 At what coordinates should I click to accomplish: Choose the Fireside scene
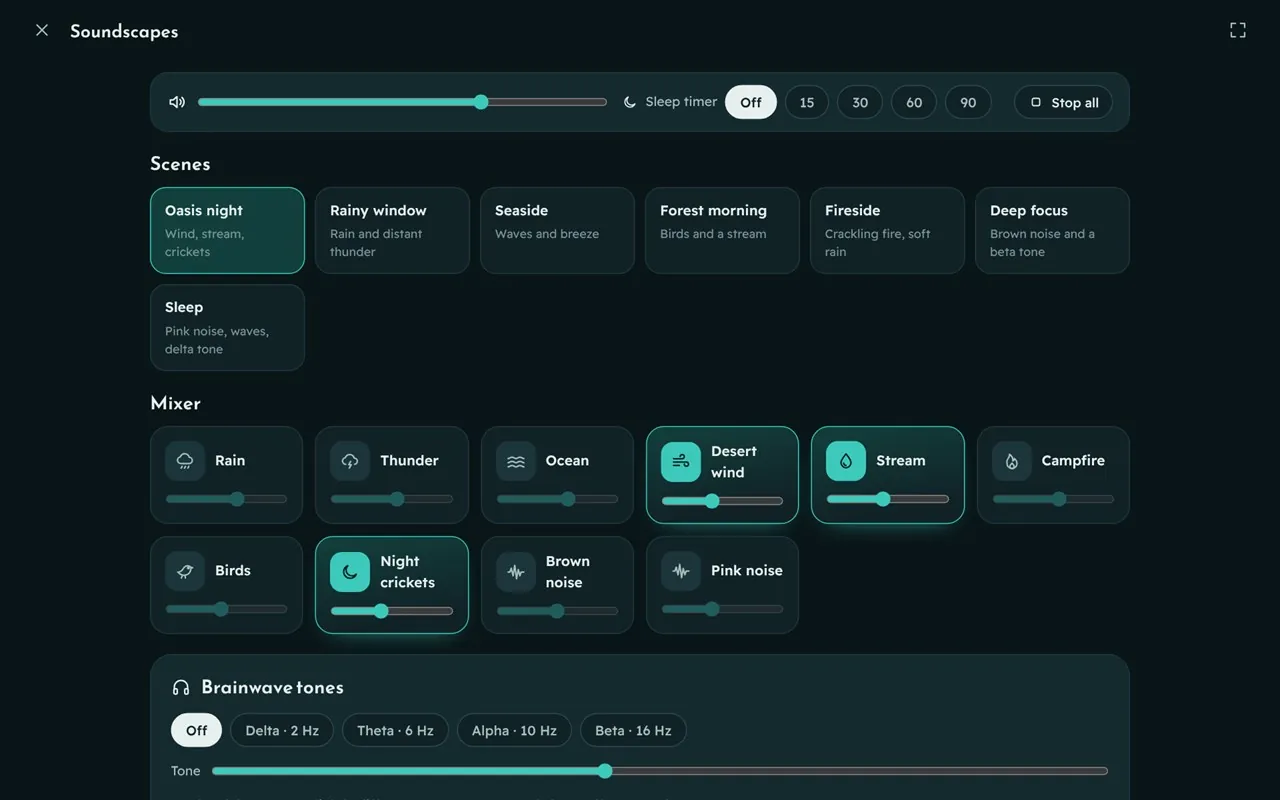887,230
